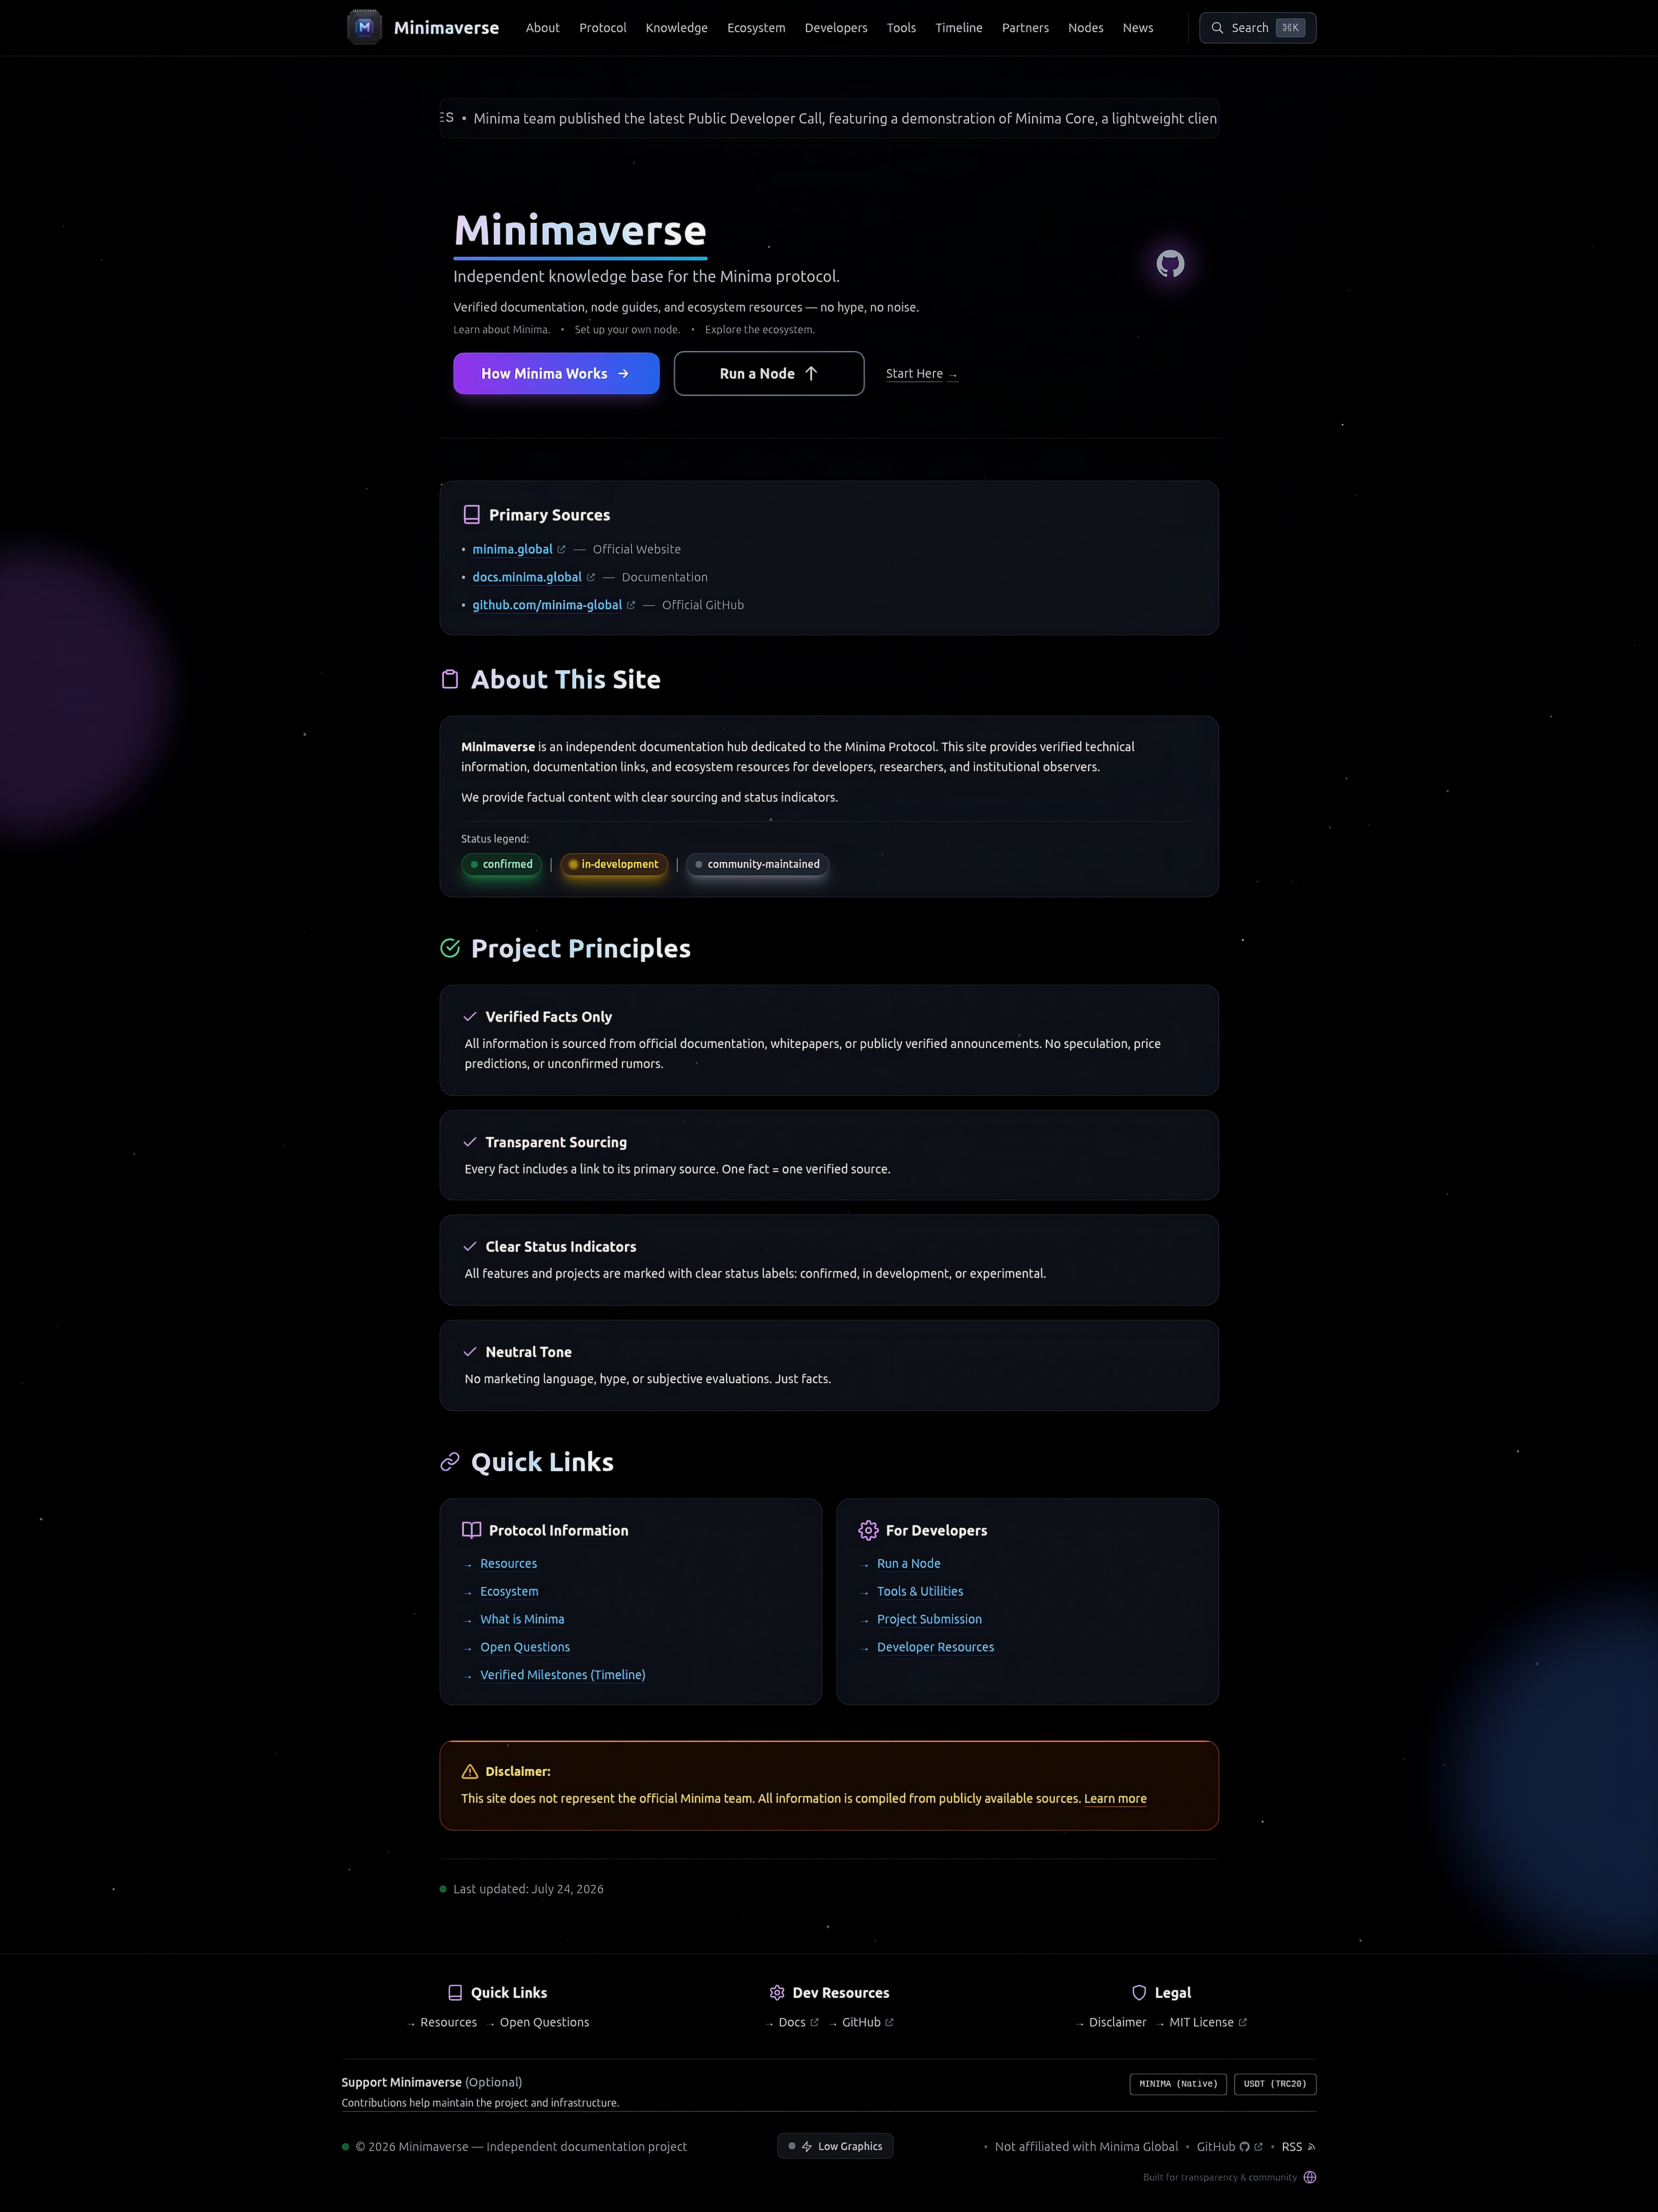Viewport: 1658px width, 2212px height.
Task: Open the About menu item
Action: pyautogui.click(x=543, y=28)
